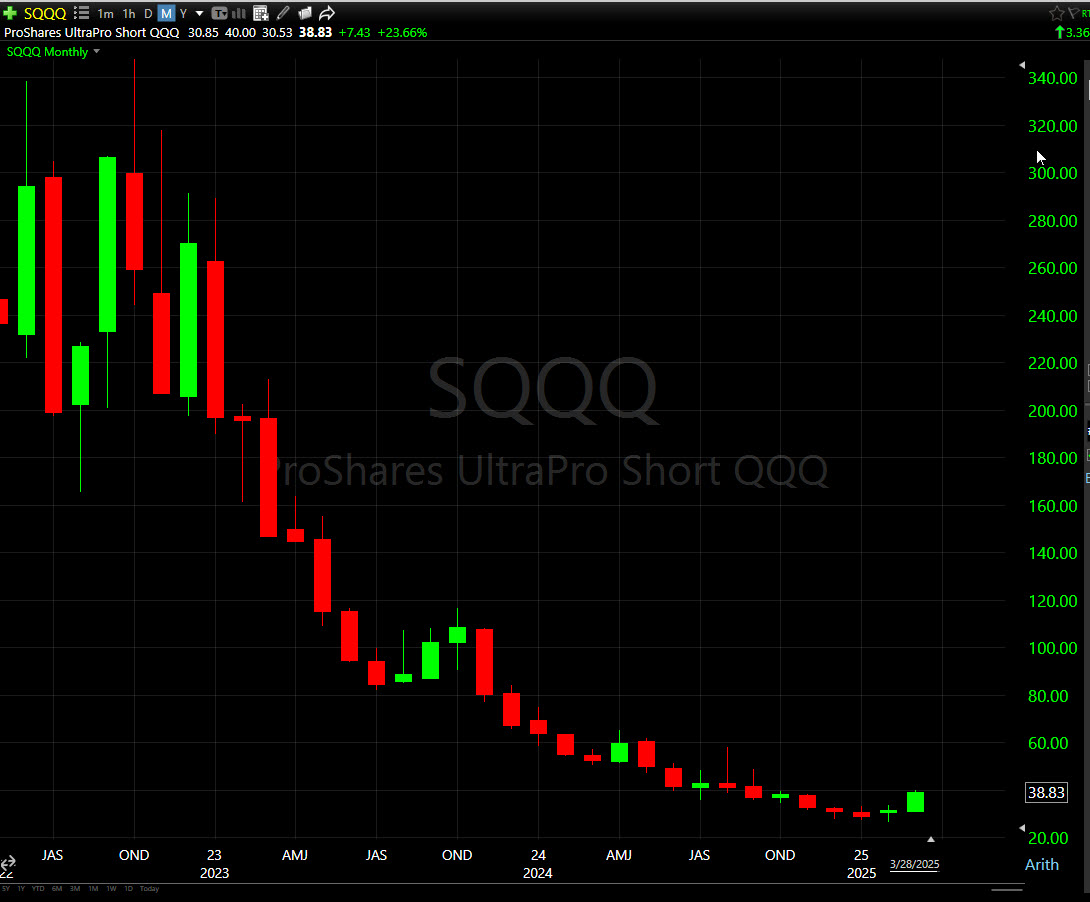Image resolution: width=1090 pixels, height=902 pixels.
Task: Select the pencil drawing tool
Action: (x=283, y=14)
